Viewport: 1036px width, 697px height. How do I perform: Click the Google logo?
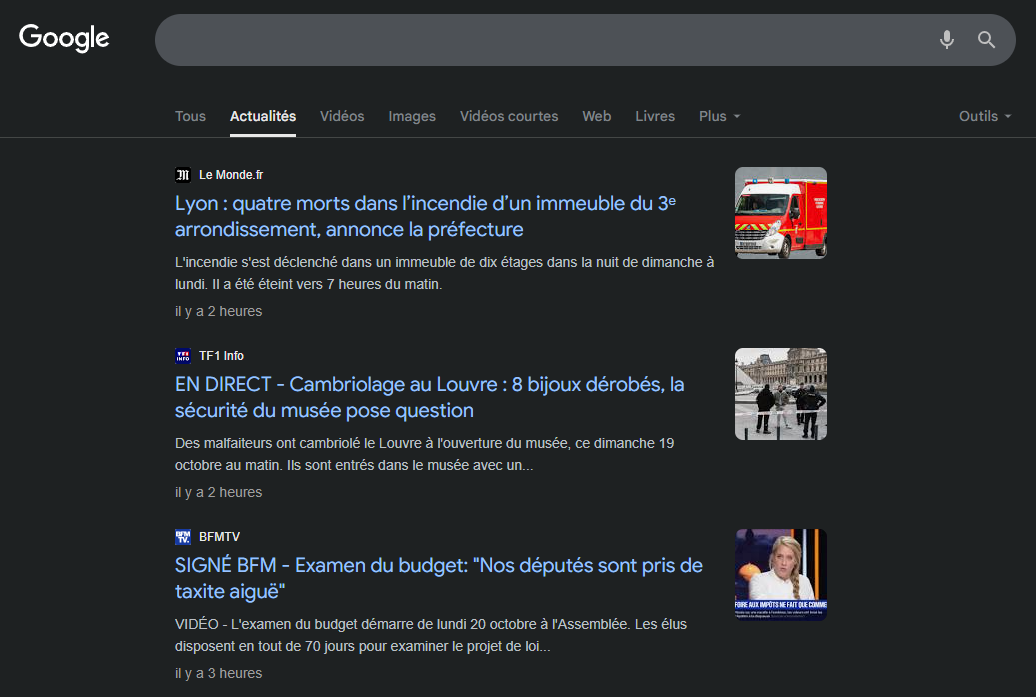(x=63, y=38)
